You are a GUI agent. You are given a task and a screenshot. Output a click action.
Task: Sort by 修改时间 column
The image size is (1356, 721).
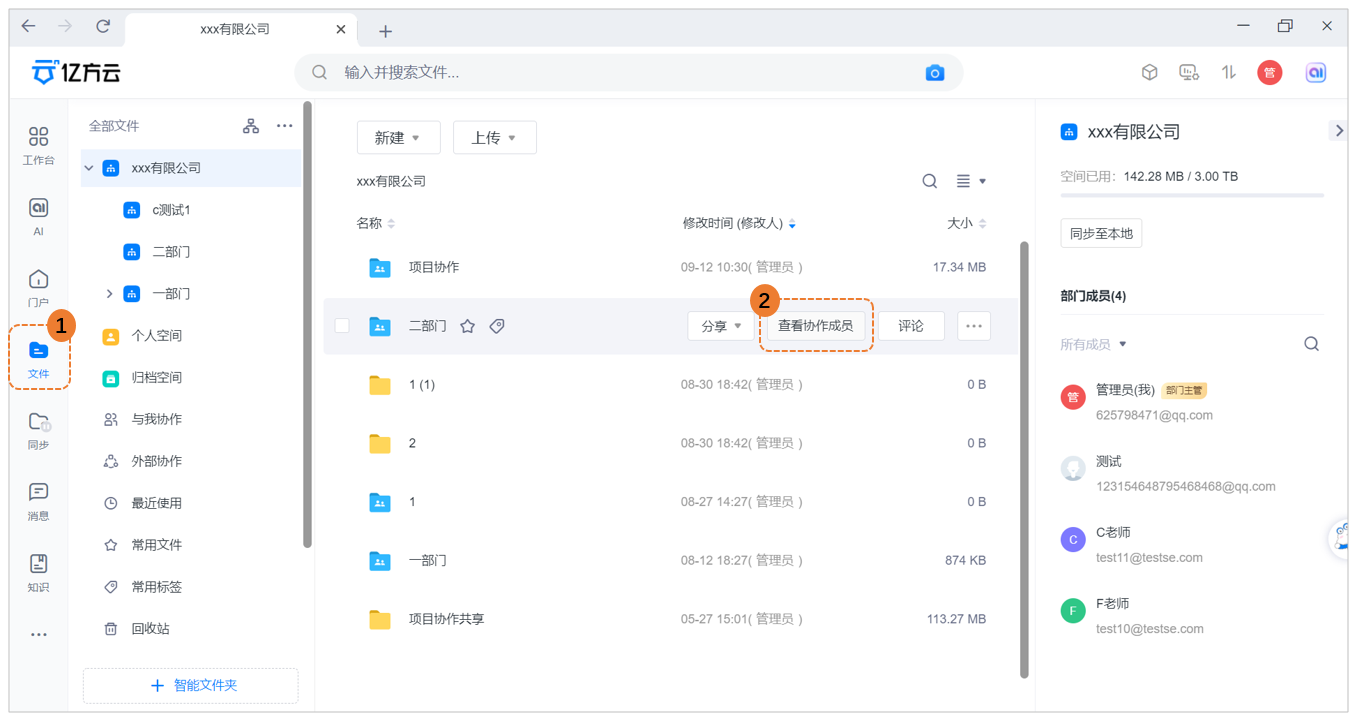739,223
